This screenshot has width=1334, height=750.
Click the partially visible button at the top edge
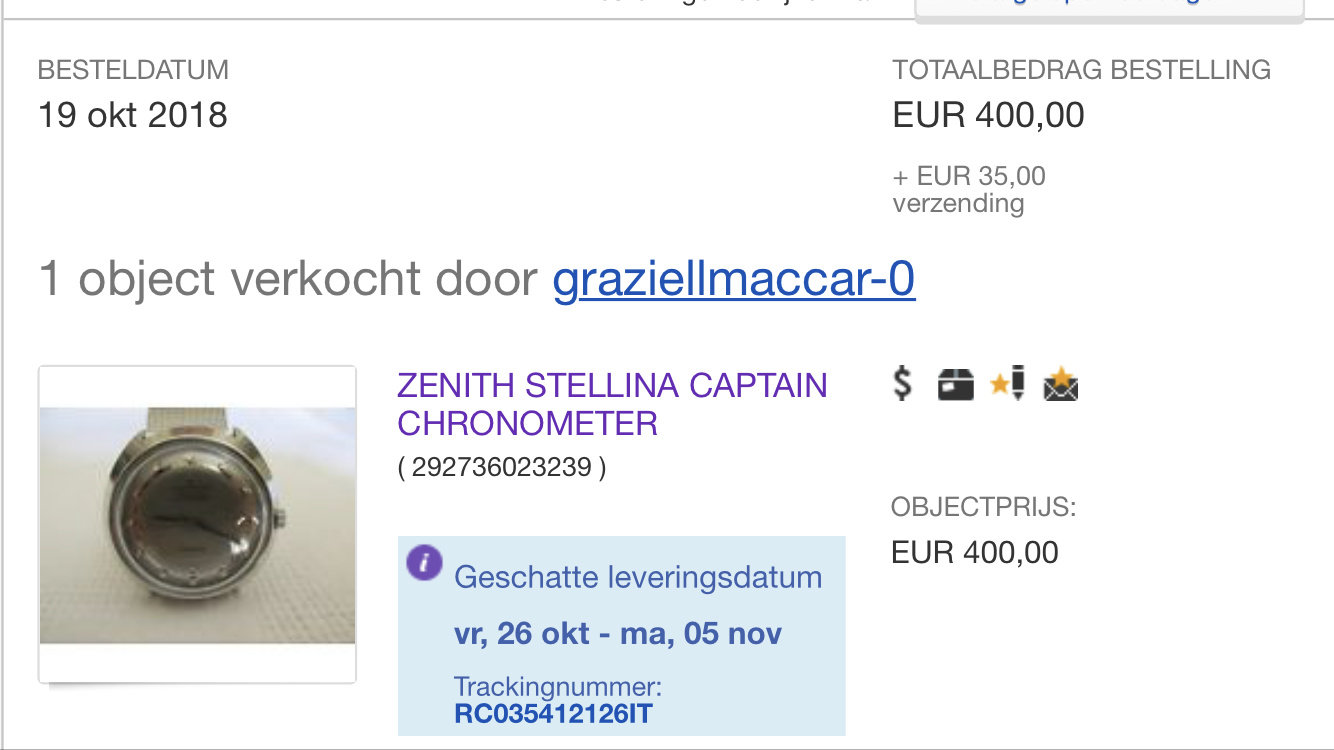click(x=1110, y=8)
